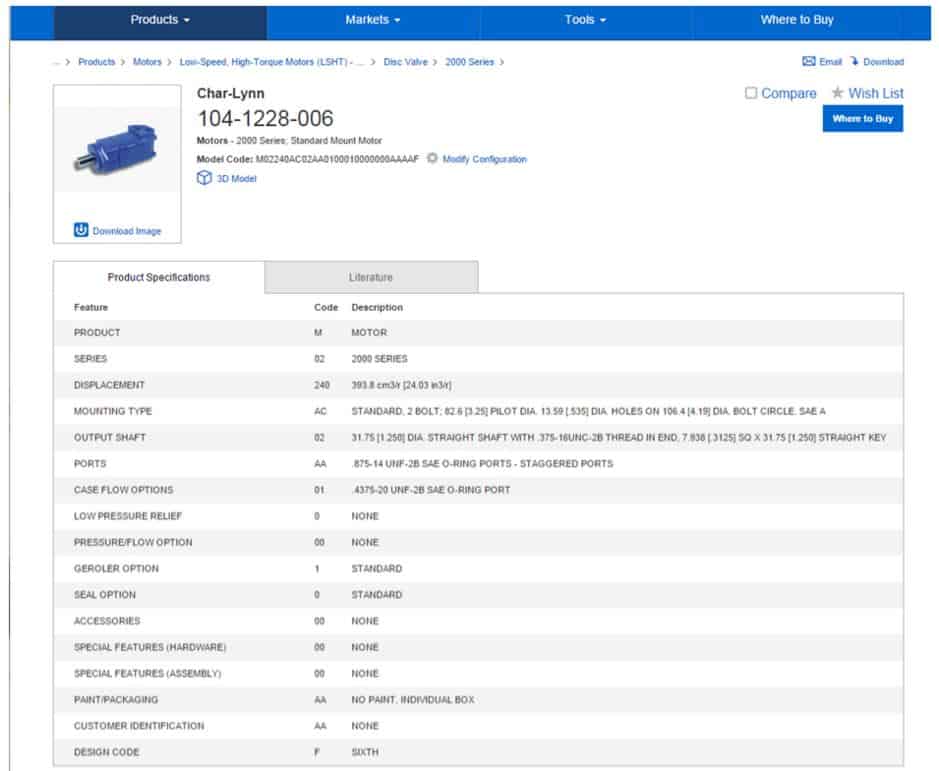The width and height of the screenshot is (939, 771).
Task: Select the Product Specifications tab
Action: 160,277
